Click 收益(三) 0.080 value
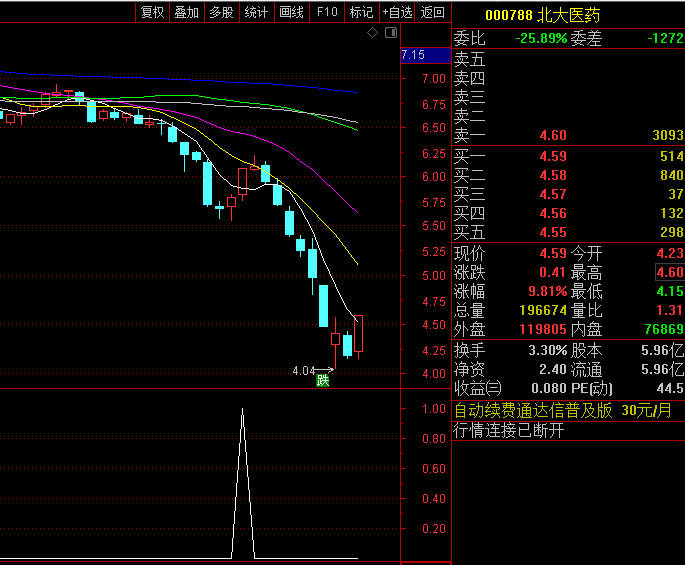Image resolution: width=685 pixels, height=565 pixels. tap(549, 388)
